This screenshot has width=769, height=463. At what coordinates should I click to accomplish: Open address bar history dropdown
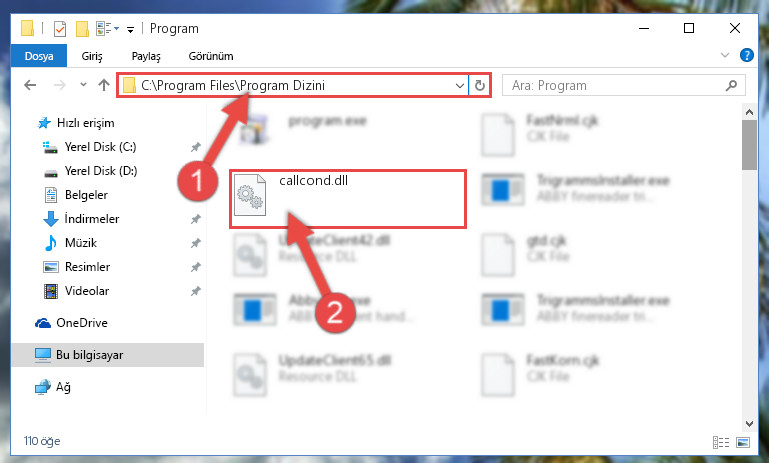460,85
